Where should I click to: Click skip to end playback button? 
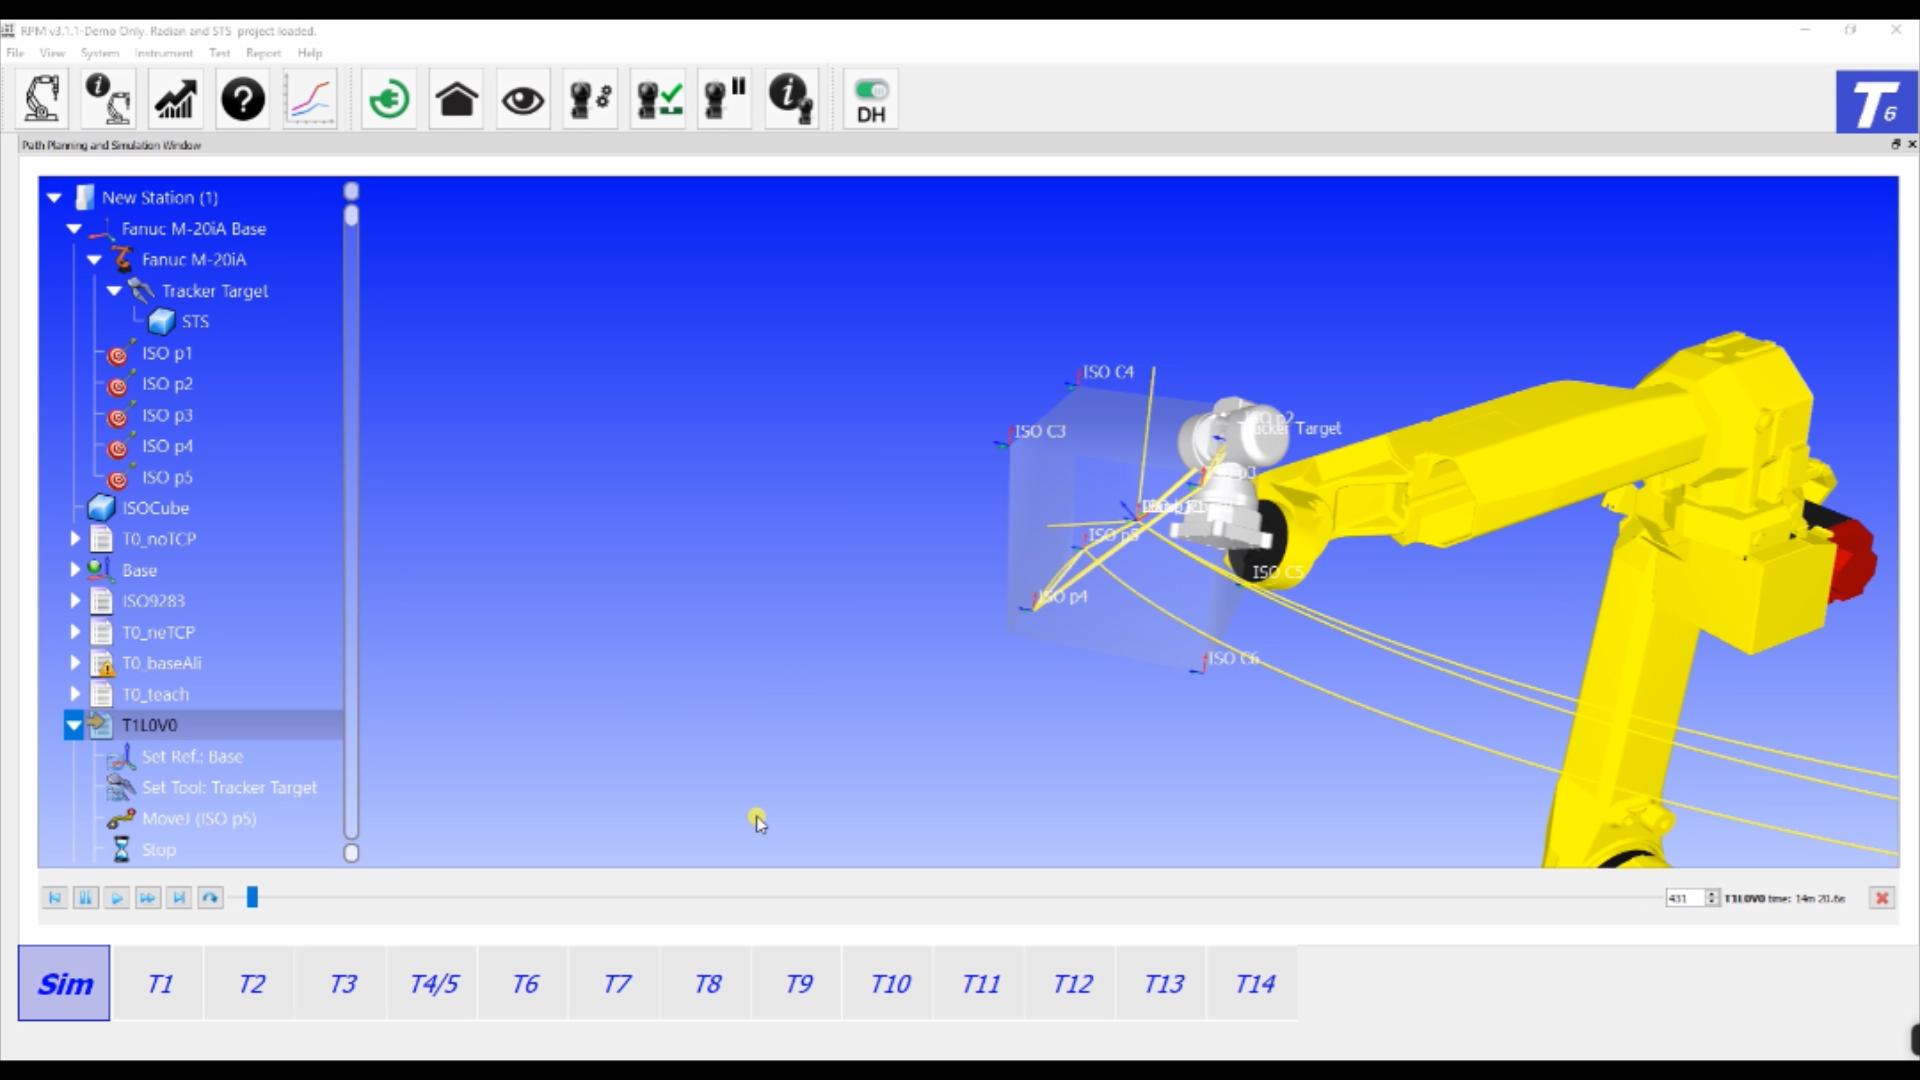pyautogui.click(x=179, y=898)
